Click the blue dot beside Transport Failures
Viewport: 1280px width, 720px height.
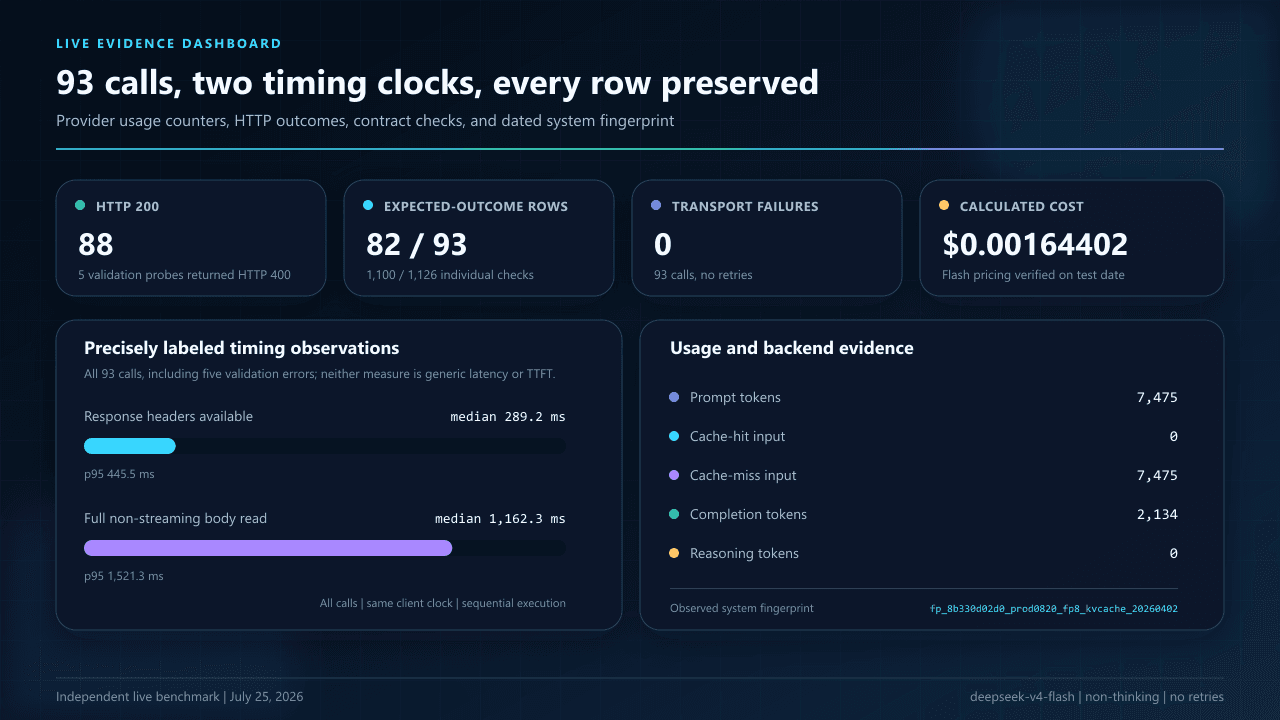click(x=656, y=206)
